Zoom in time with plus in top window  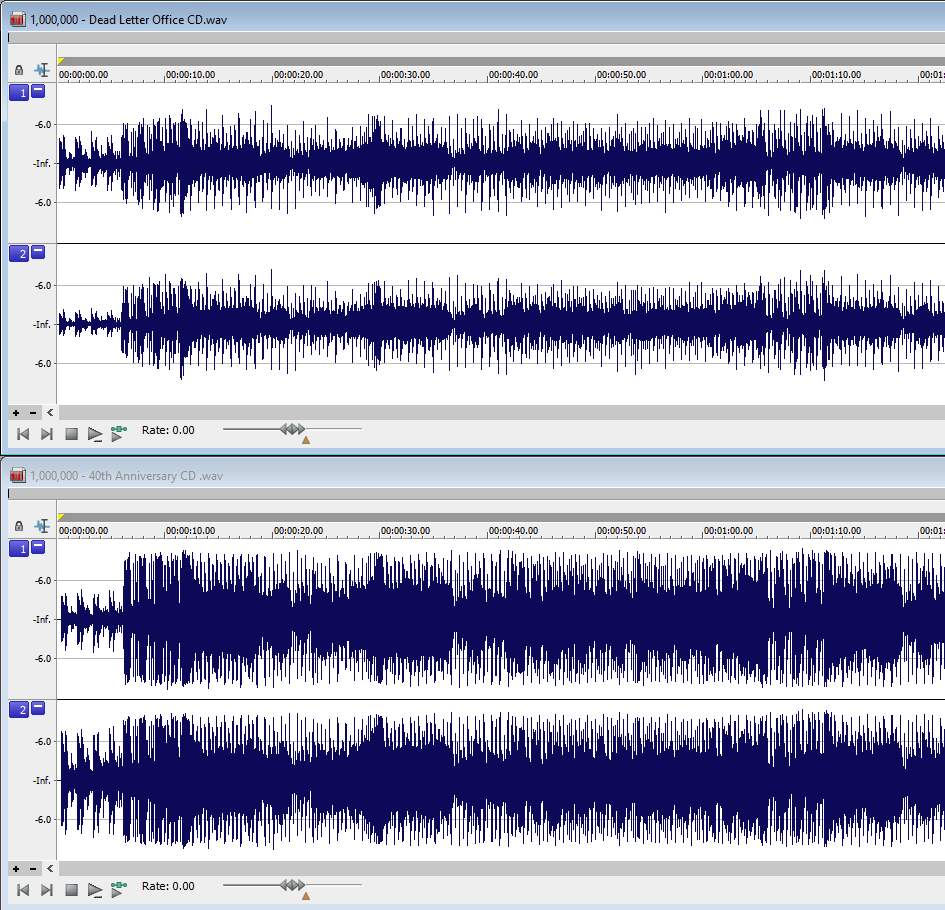tap(16, 412)
